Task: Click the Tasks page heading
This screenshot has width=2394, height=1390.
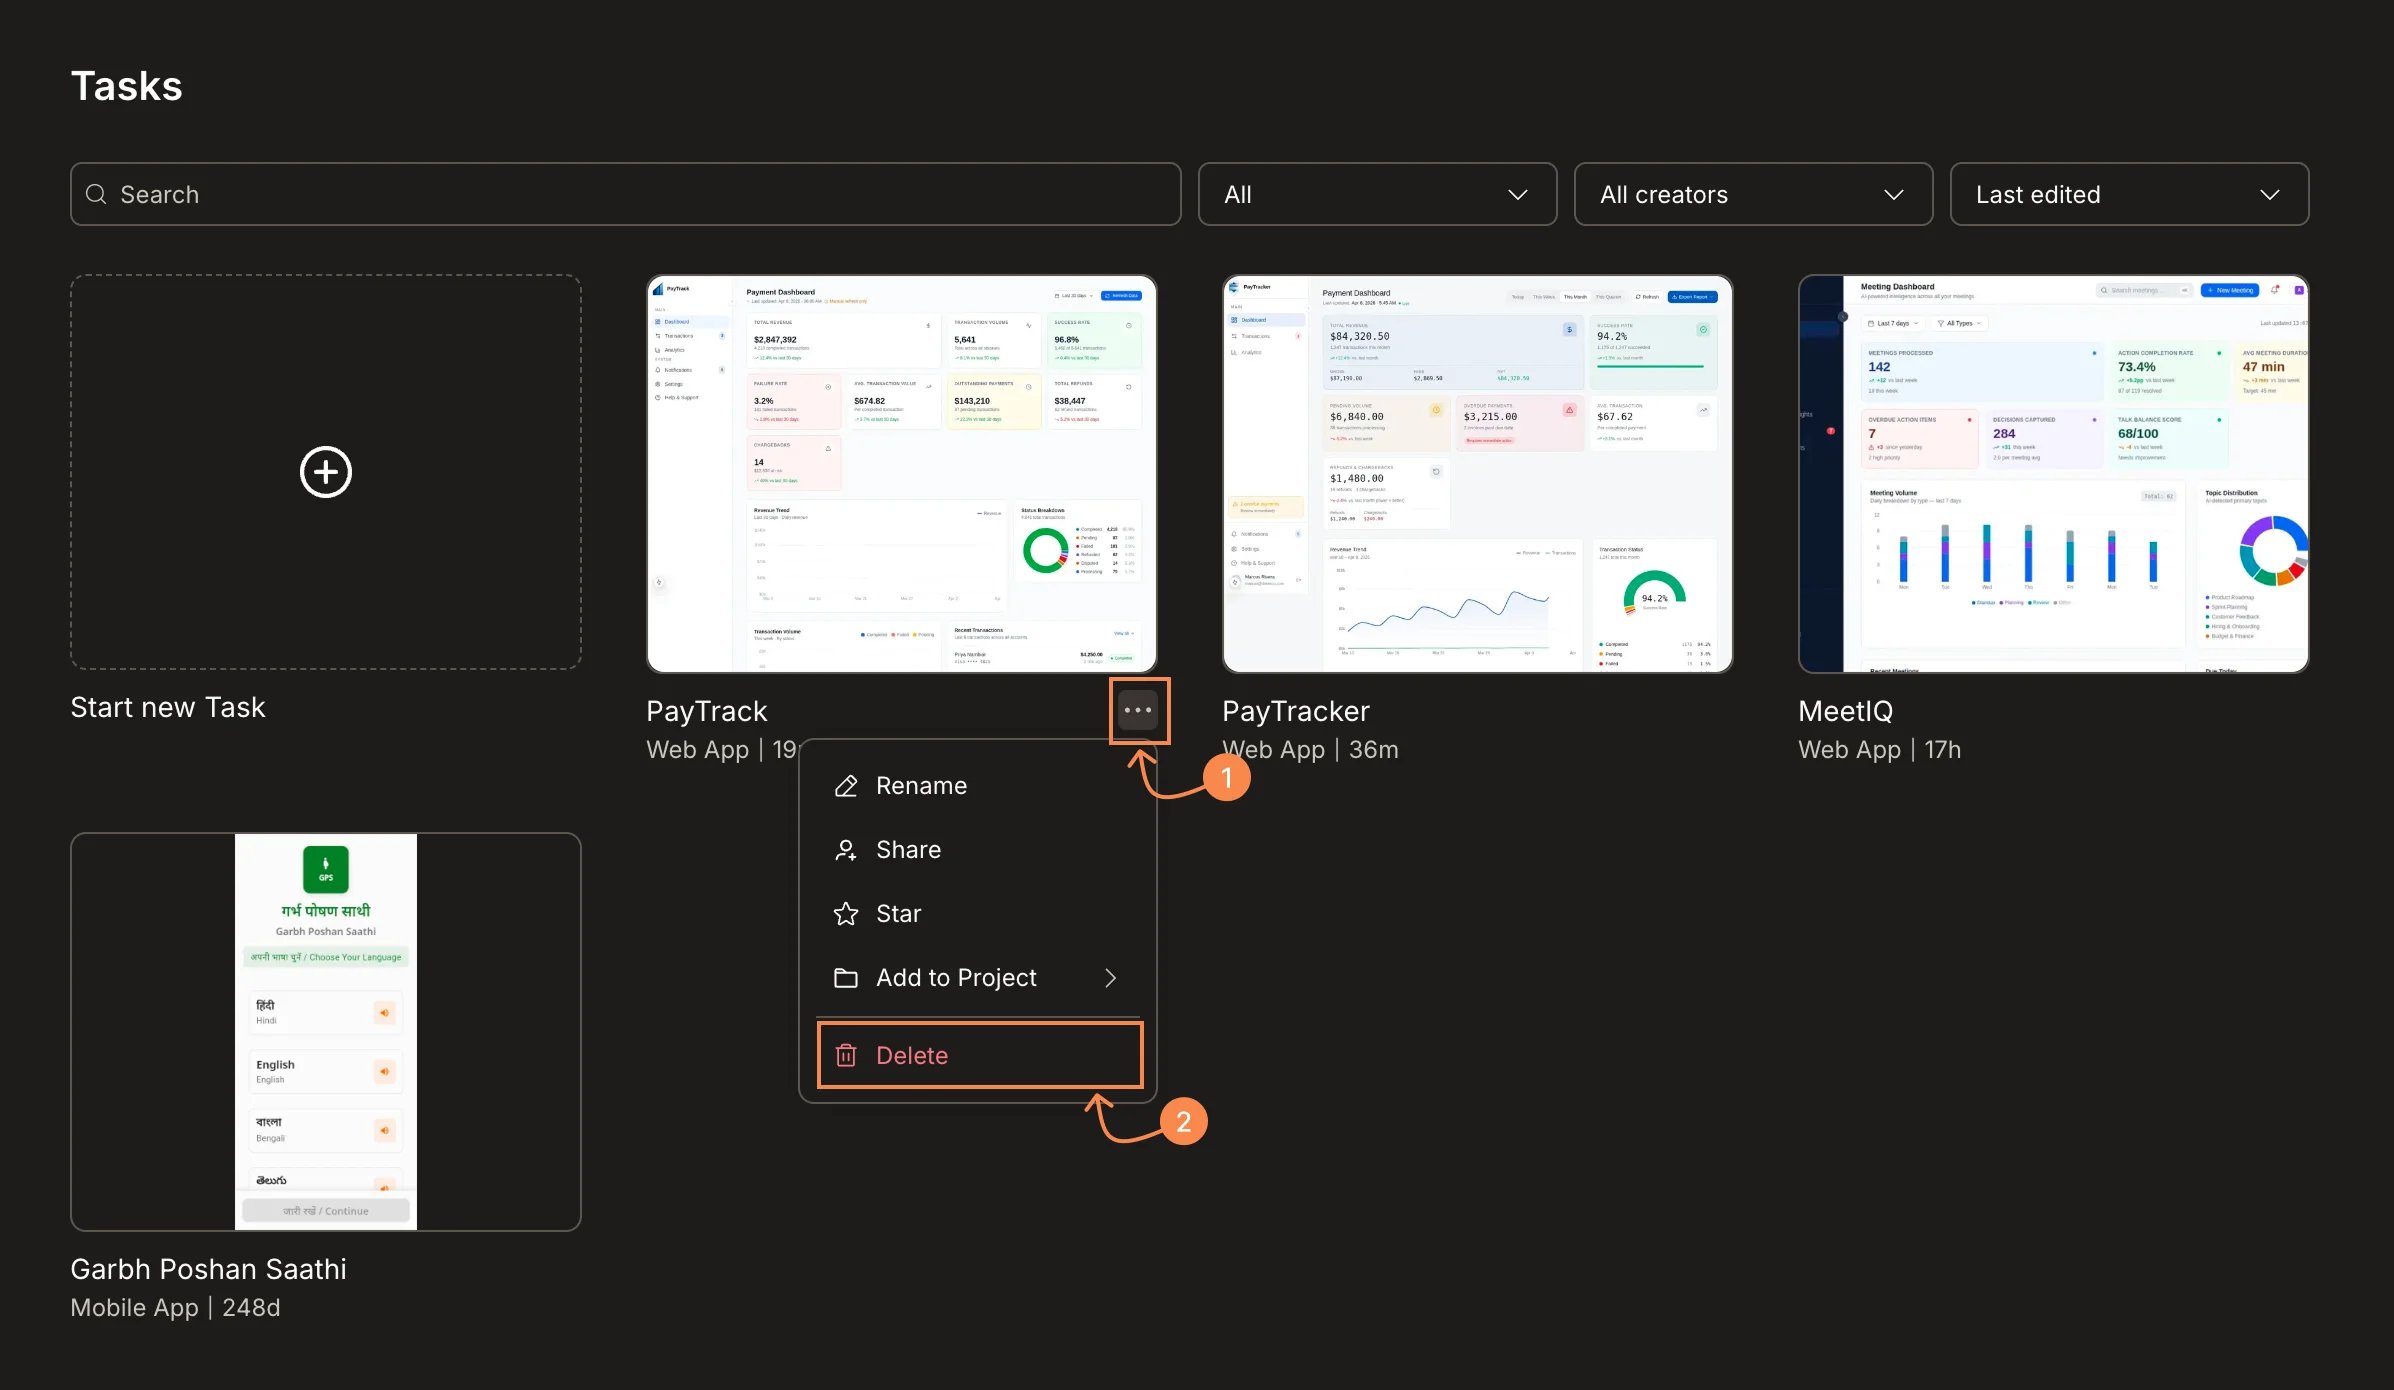Action: click(127, 86)
